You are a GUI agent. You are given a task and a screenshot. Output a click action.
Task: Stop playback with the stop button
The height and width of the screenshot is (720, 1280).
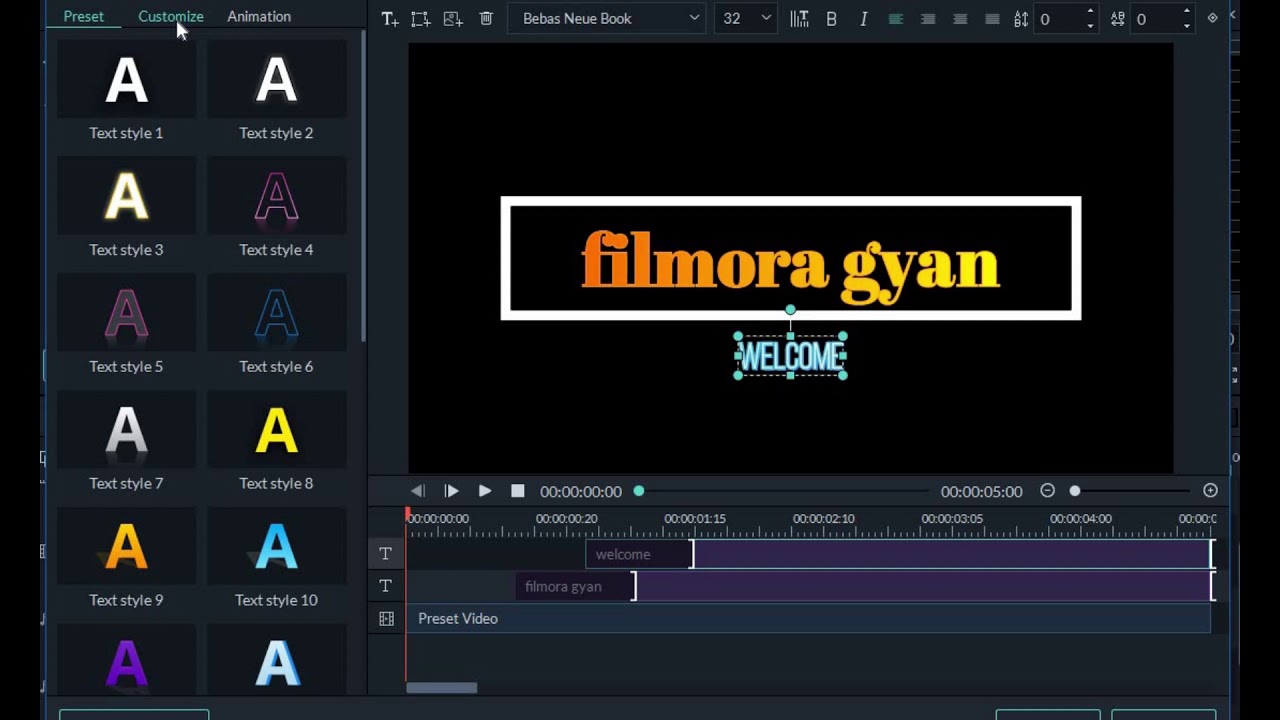tap(517, 491)
